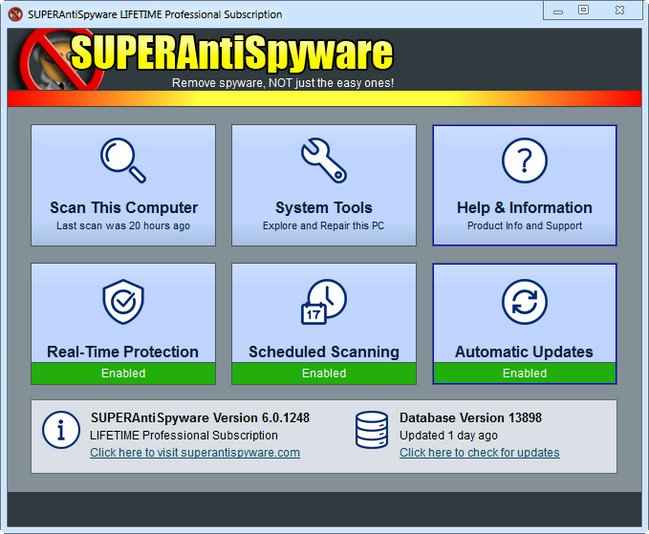
Task: Maximize the SUPERAntiSpyware window
Action: pos(583,10)
